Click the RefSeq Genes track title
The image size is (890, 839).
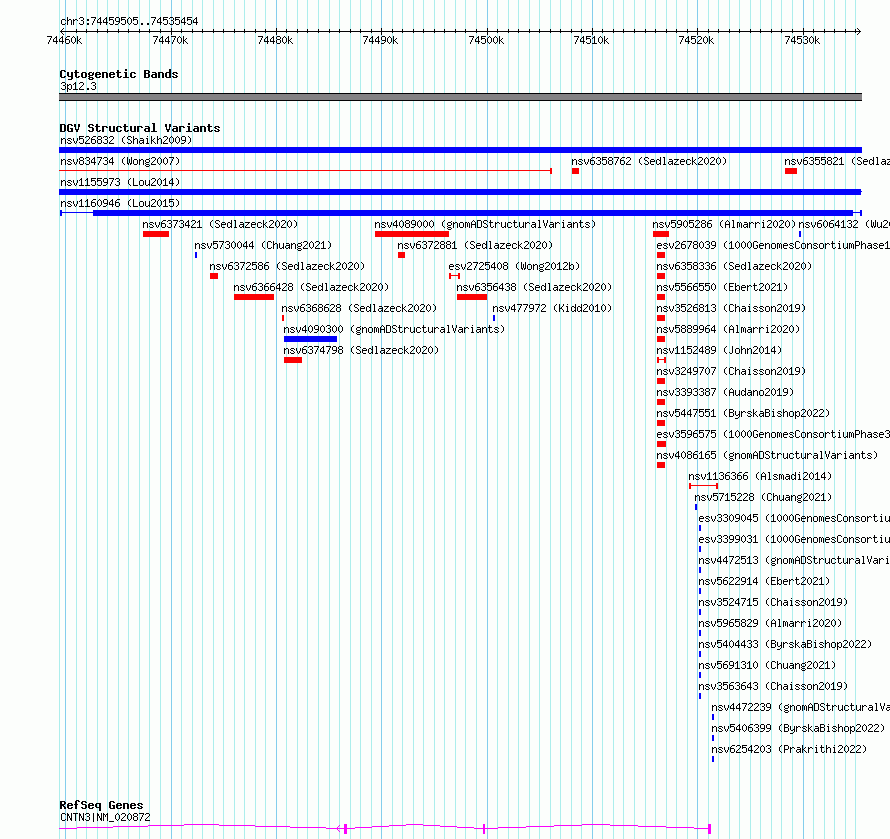pos(101,805)
